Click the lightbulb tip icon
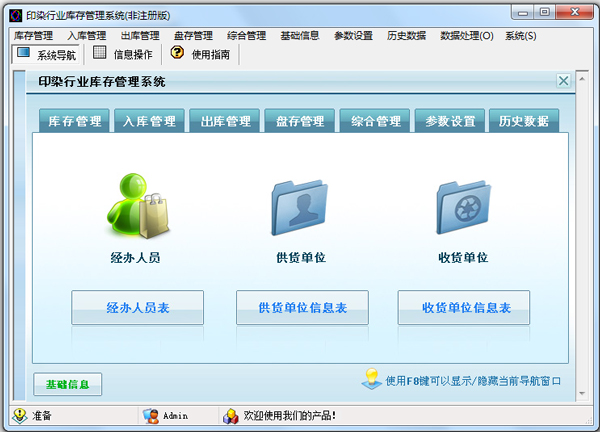Screen dimensions: 600x432 point(370,379)
